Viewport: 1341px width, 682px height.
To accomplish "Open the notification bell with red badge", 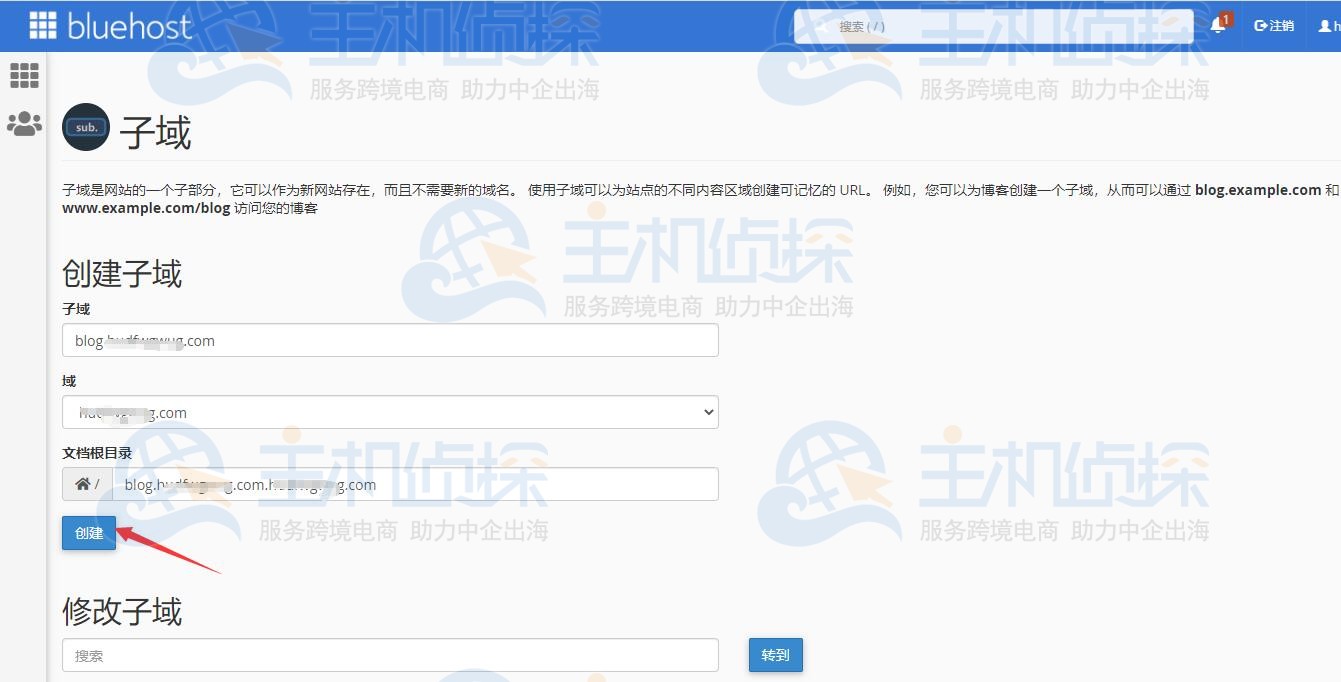I will click(1217, 25).
